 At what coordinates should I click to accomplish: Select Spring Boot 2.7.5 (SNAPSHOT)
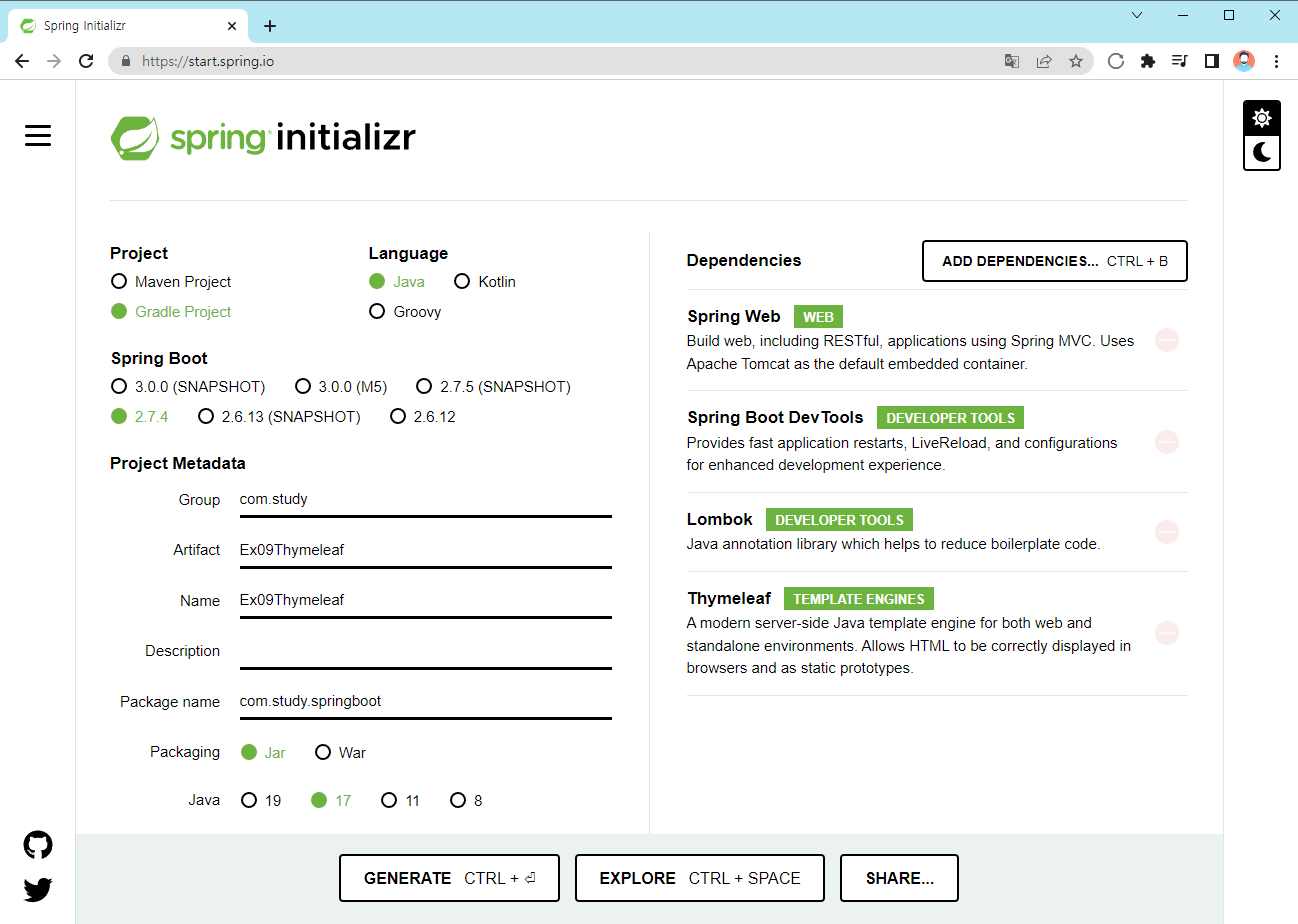493,386
